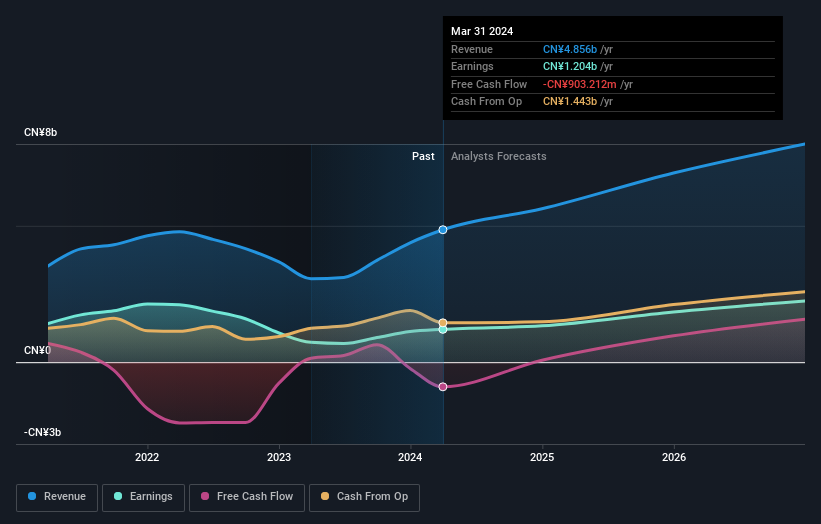Click the CN¥1.204b earnings value in tooltip
Image resolution: width=821 pixels, height=524 pixels.
point(570,66)
